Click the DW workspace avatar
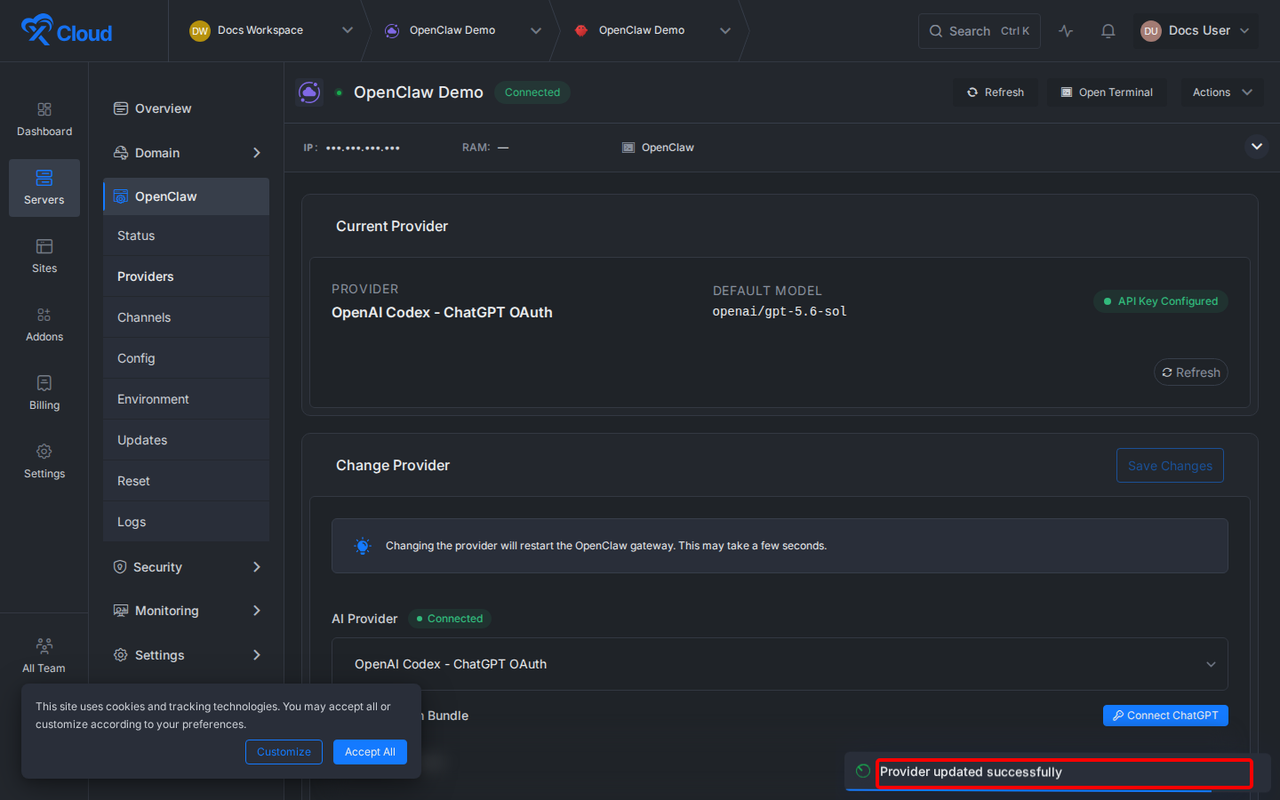The width and height of the screenshot is (1280, 800). pos(200,31)
